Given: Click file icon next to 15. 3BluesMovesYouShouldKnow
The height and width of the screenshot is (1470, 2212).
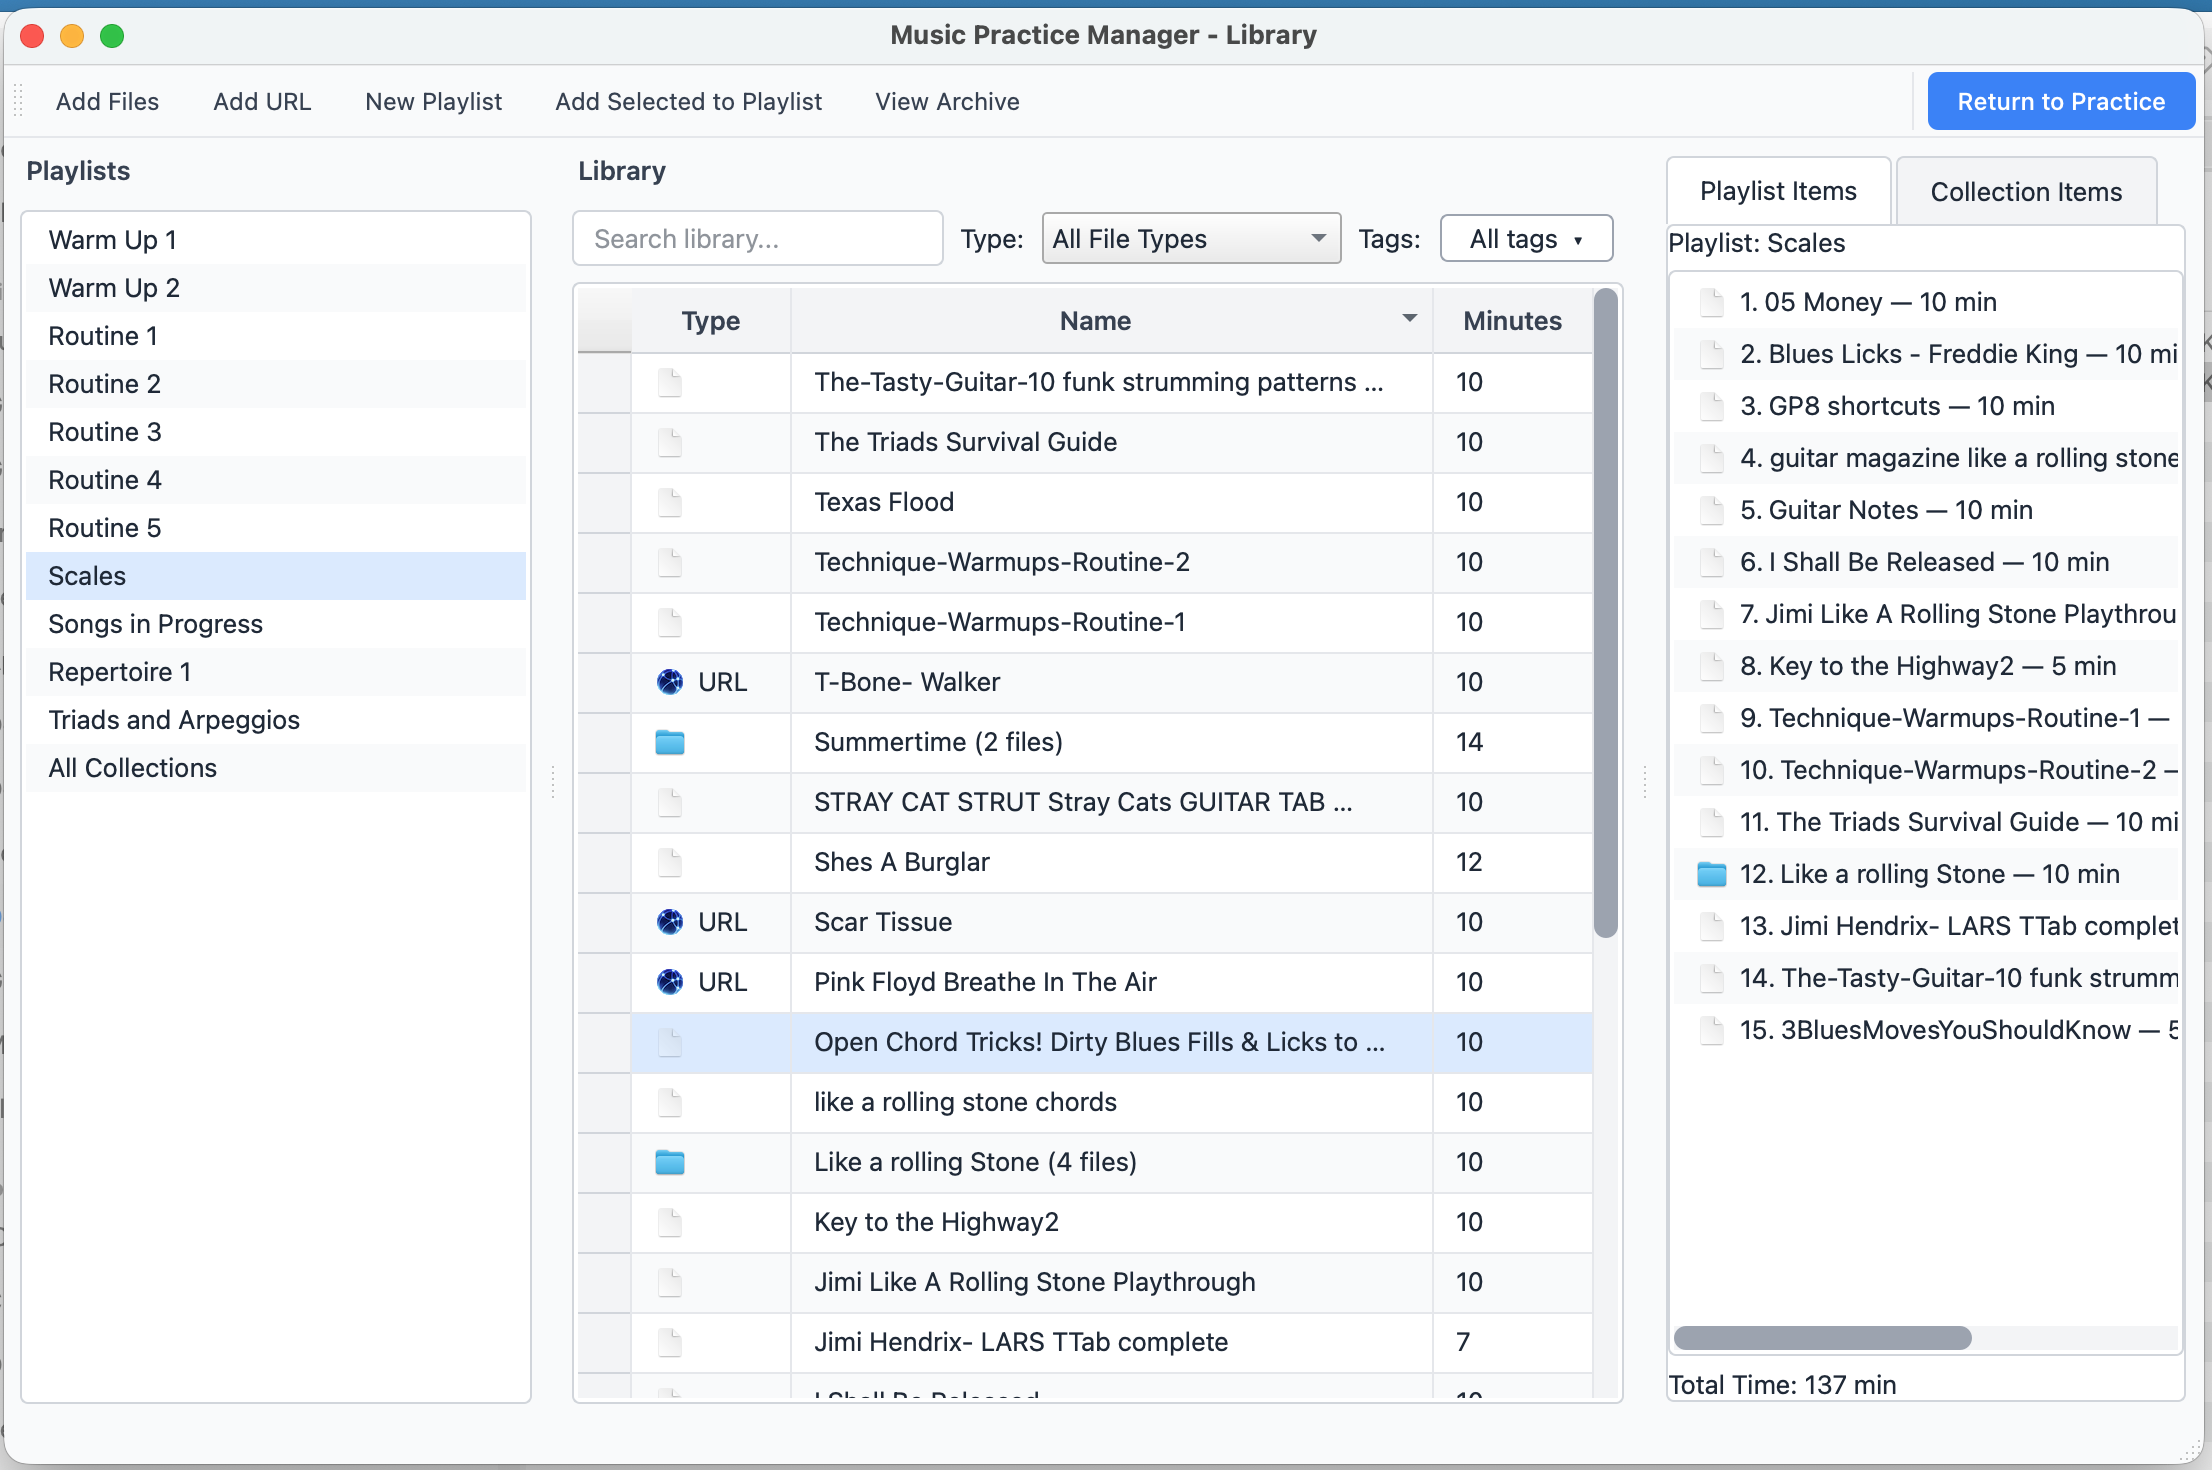Looking at the screenshot, I should (1712, 1030).
